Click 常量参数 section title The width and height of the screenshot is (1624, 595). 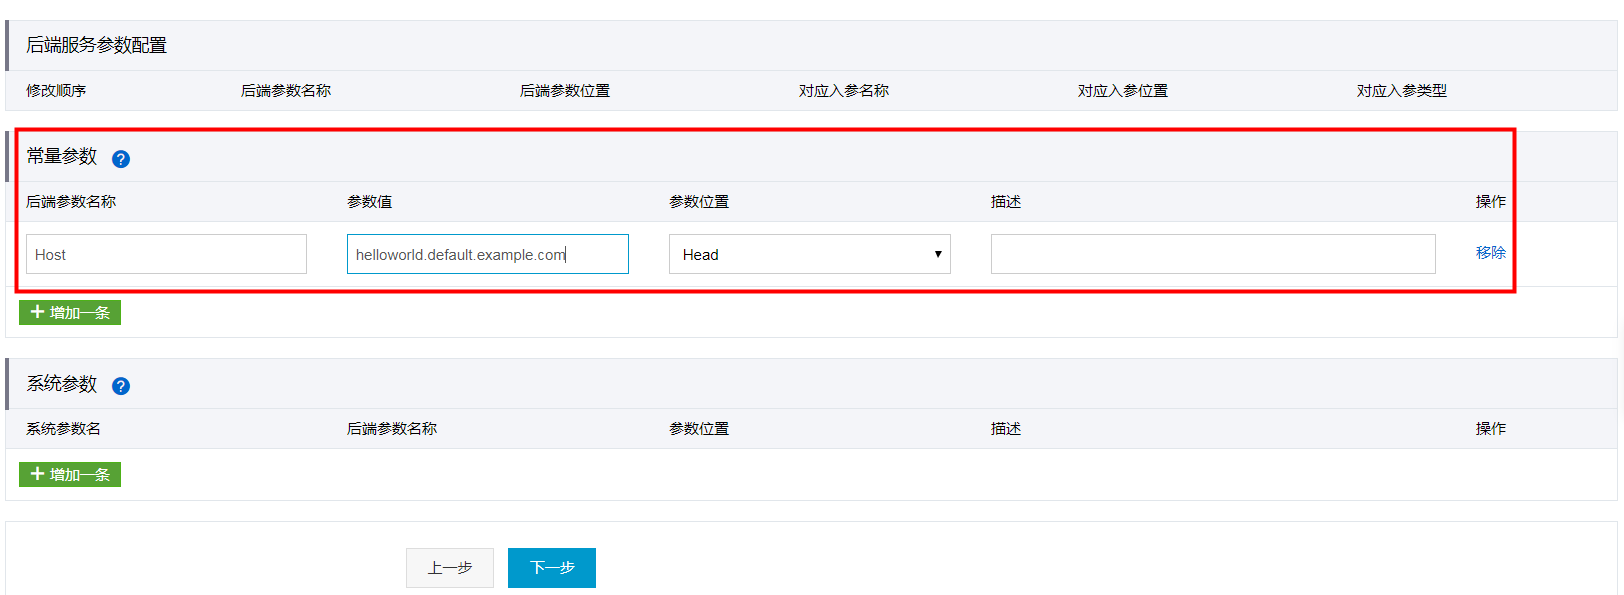tap(62, 156)
